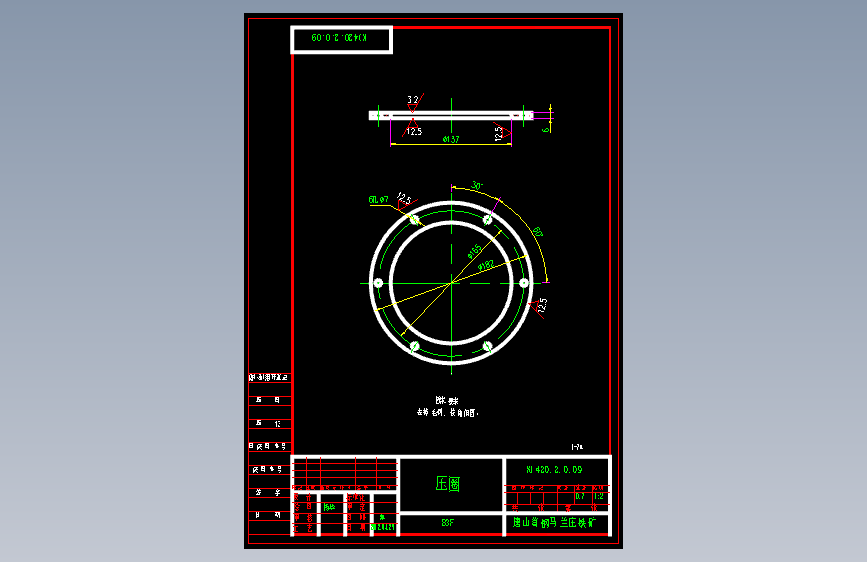867x562 pixels.
Task: Select the leftmost bolt hole on the ring
Action: (378, 283)
